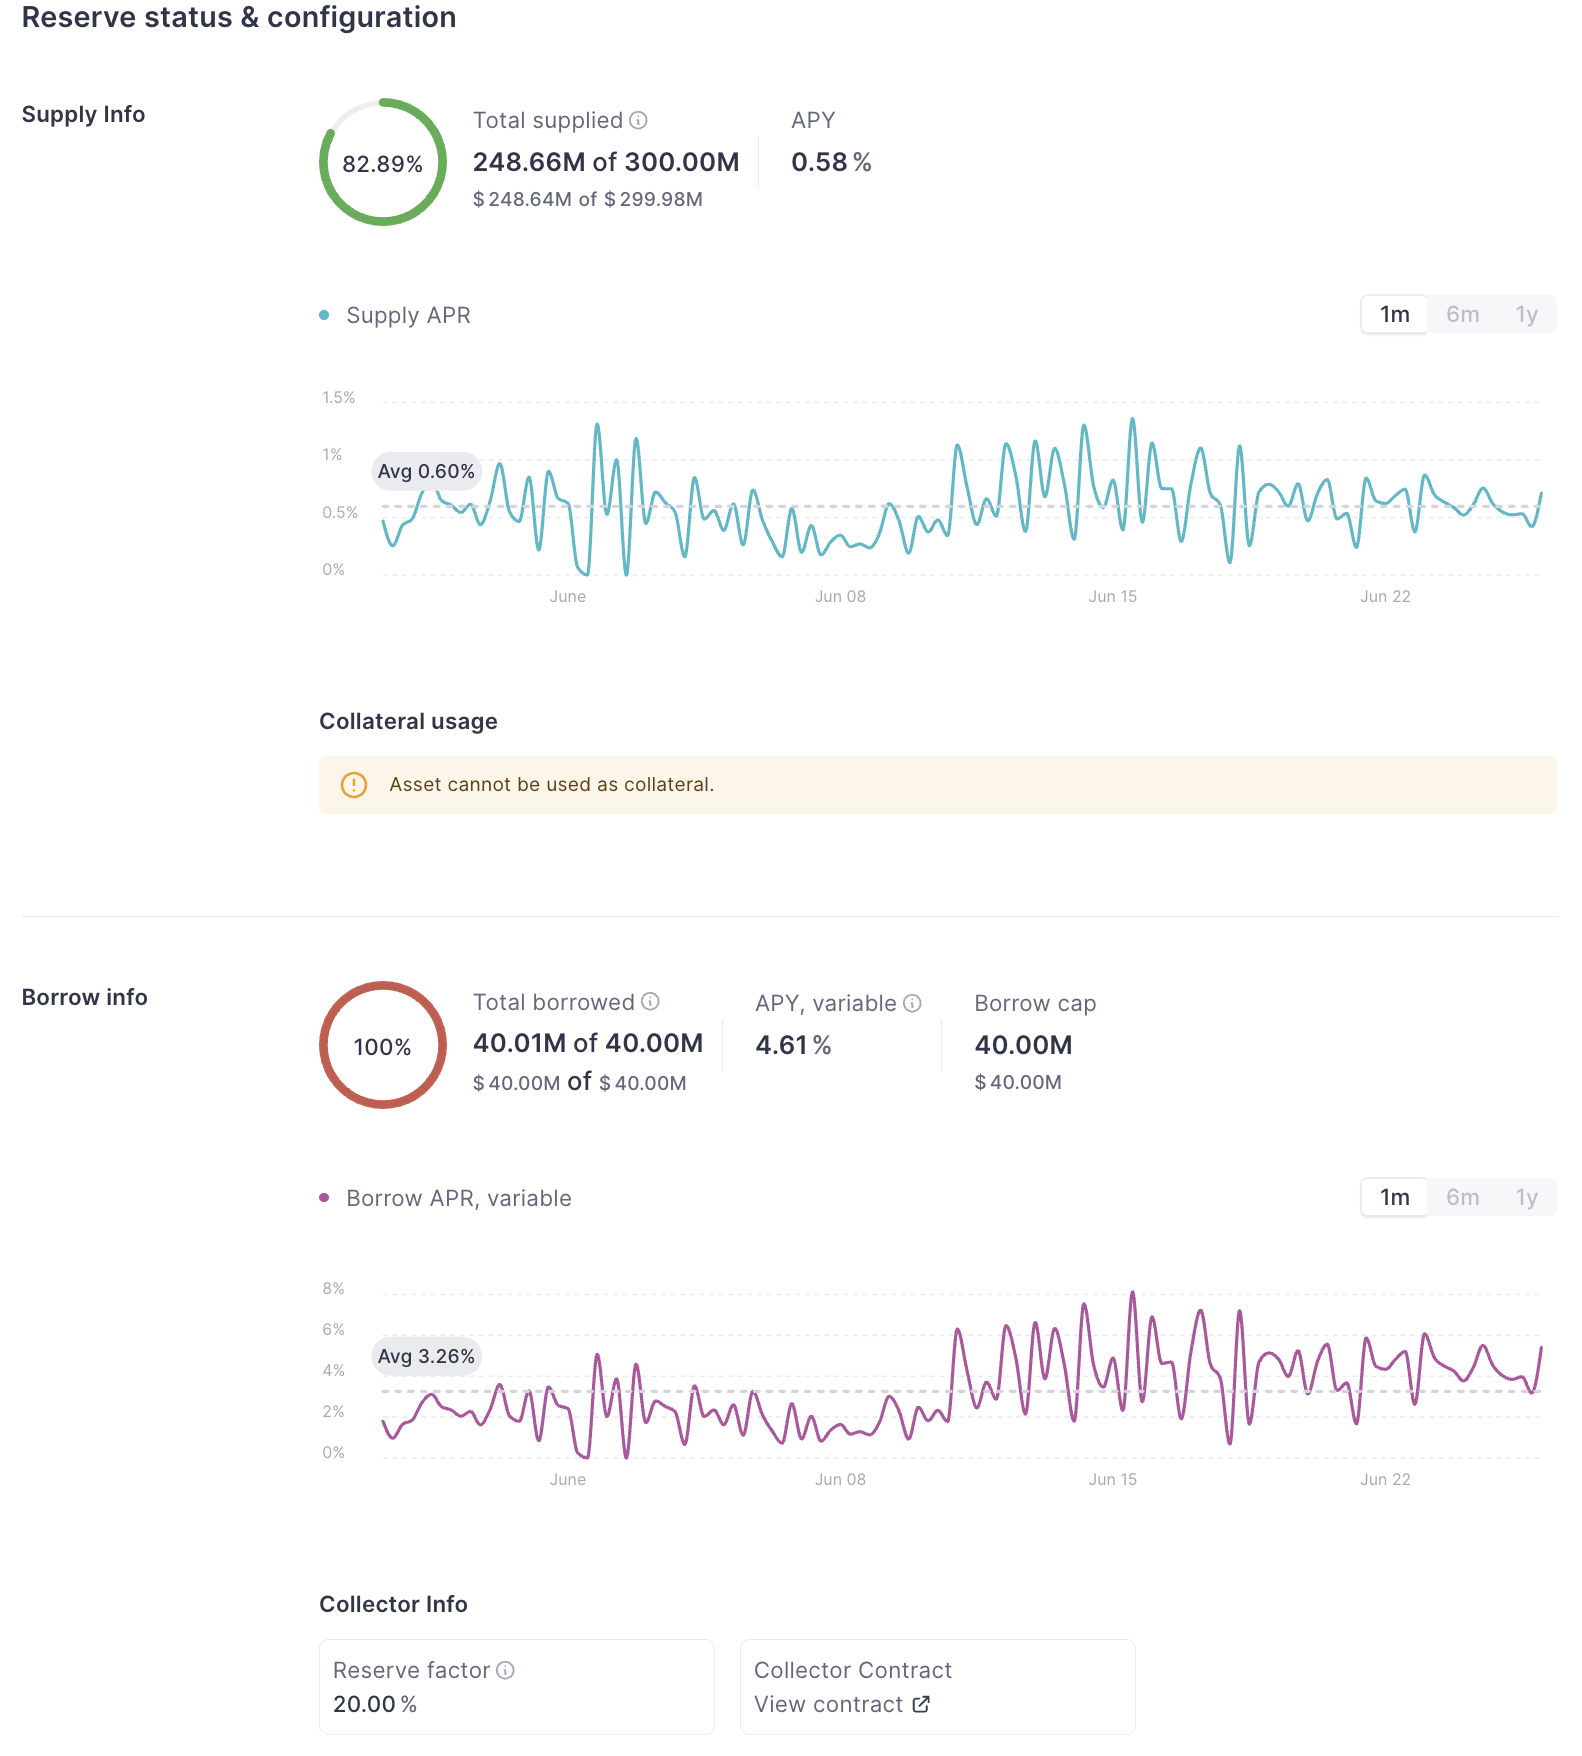Click the teal Supply APR legend dot
Viewport: 1582px width, 1756px height.
(x=324, y=316)
